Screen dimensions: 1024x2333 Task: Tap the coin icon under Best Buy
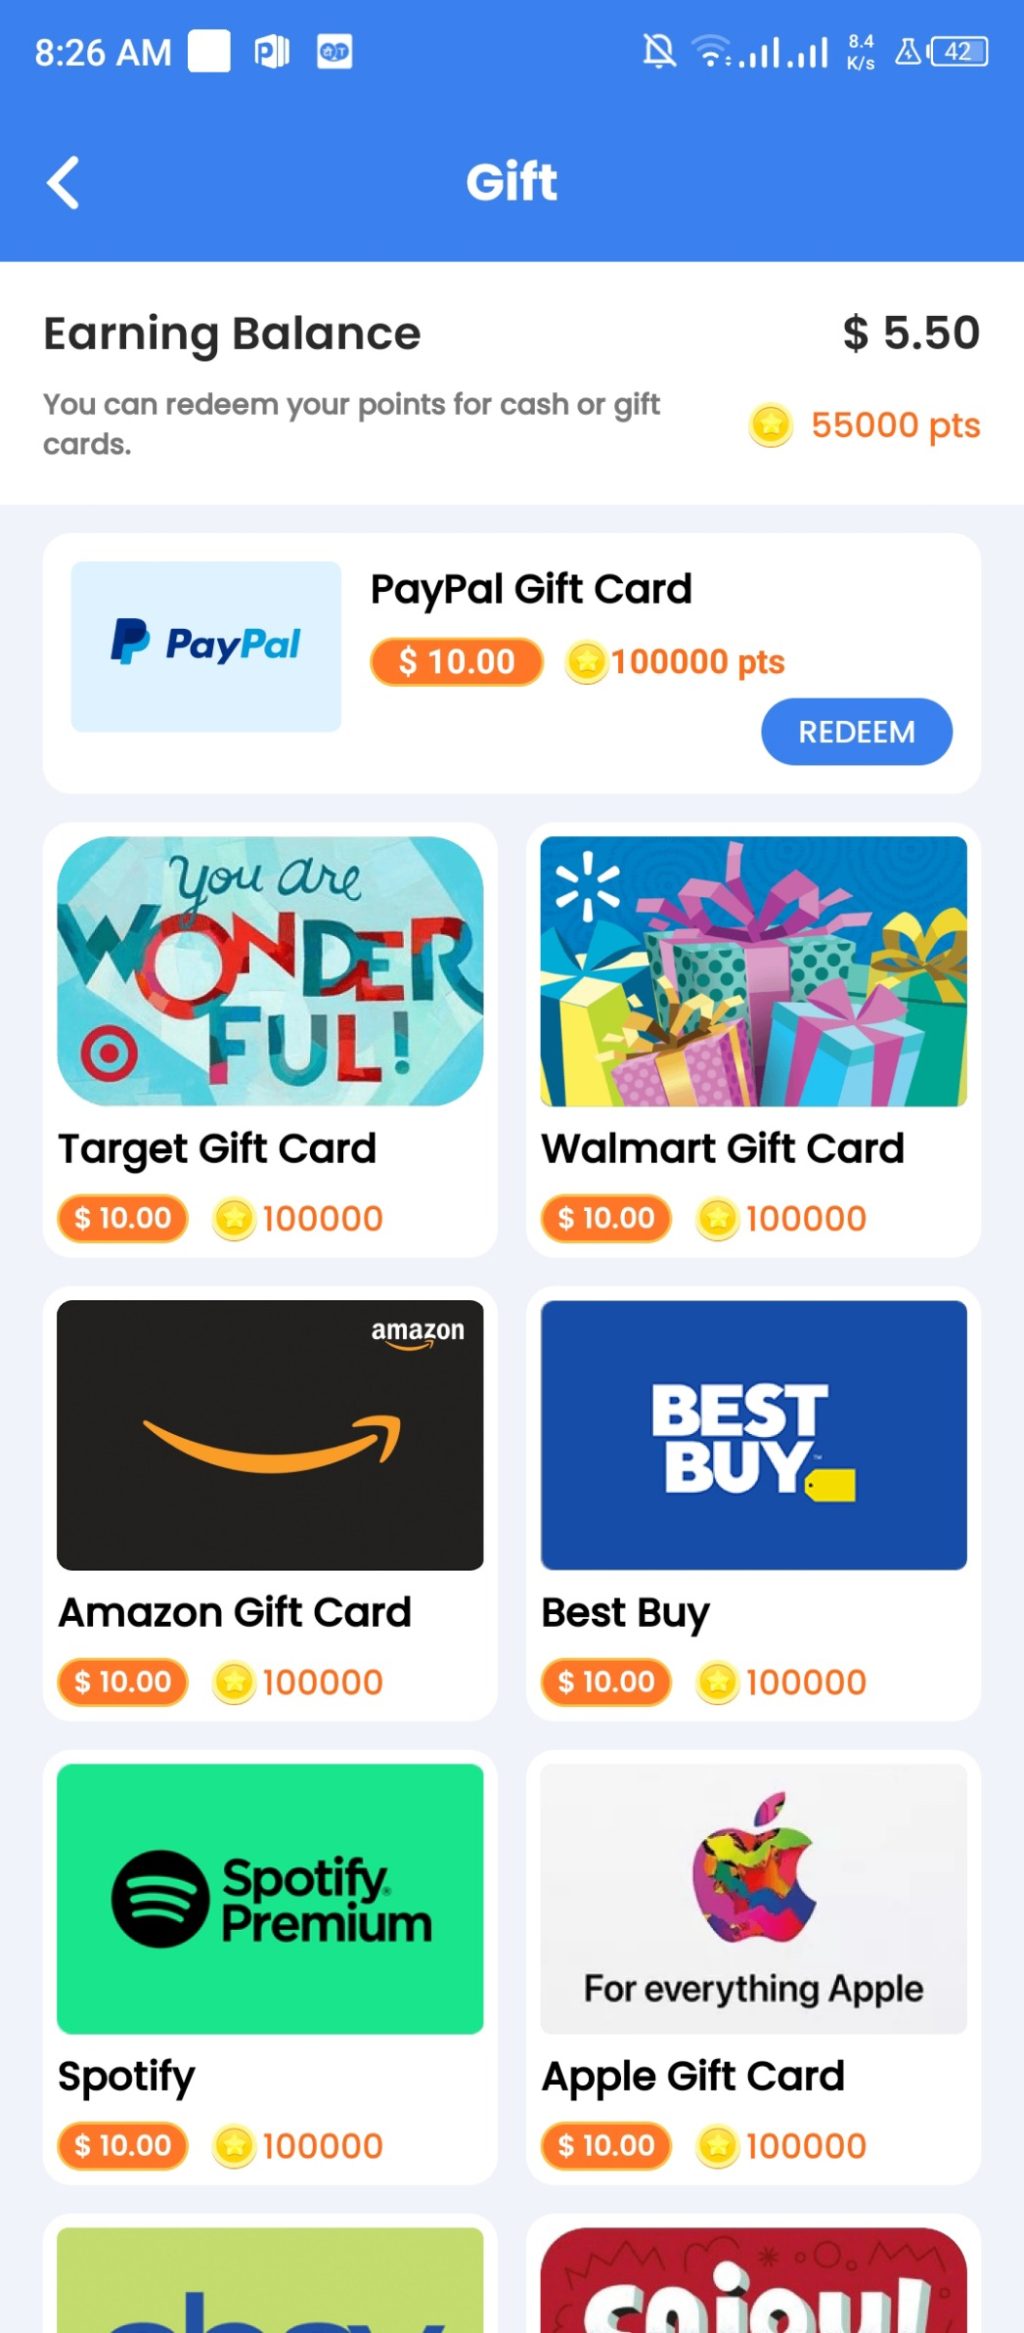[718, 1682]
